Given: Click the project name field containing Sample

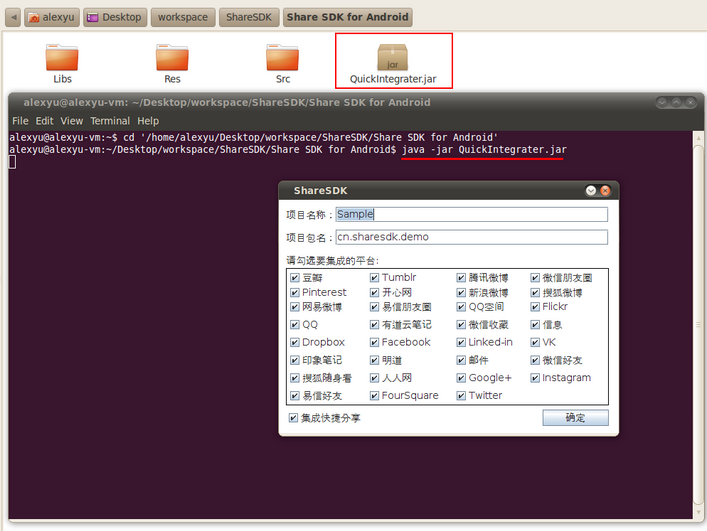Looking at the screenshot, I should (472, 214).
